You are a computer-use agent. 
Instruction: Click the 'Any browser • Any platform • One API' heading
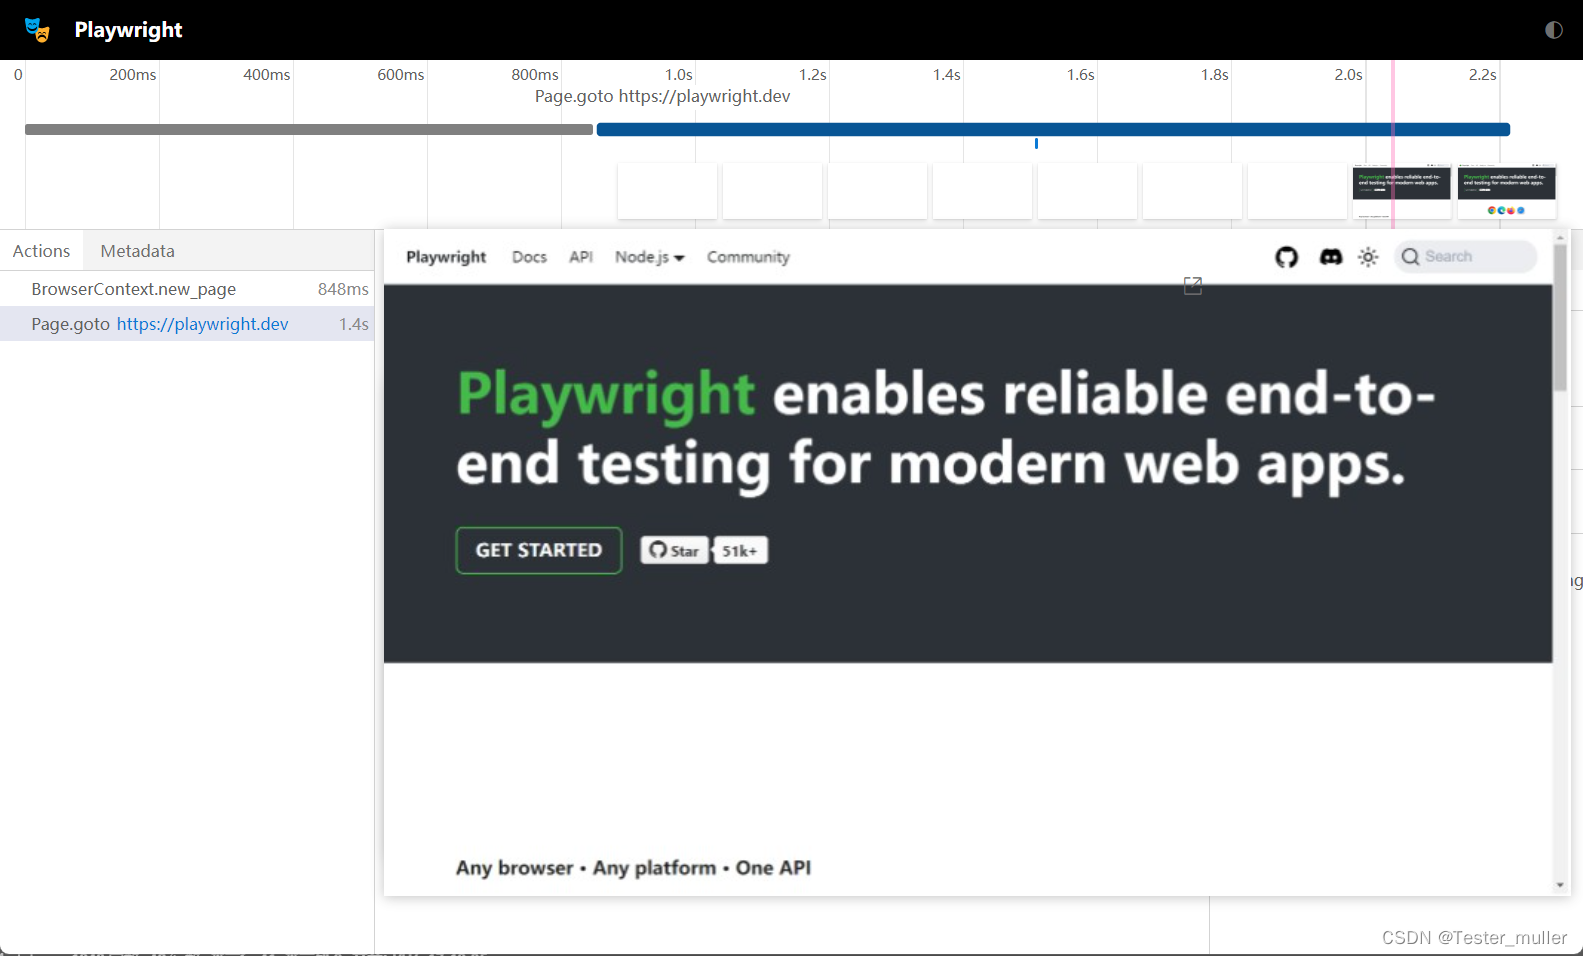click(633, 868)
